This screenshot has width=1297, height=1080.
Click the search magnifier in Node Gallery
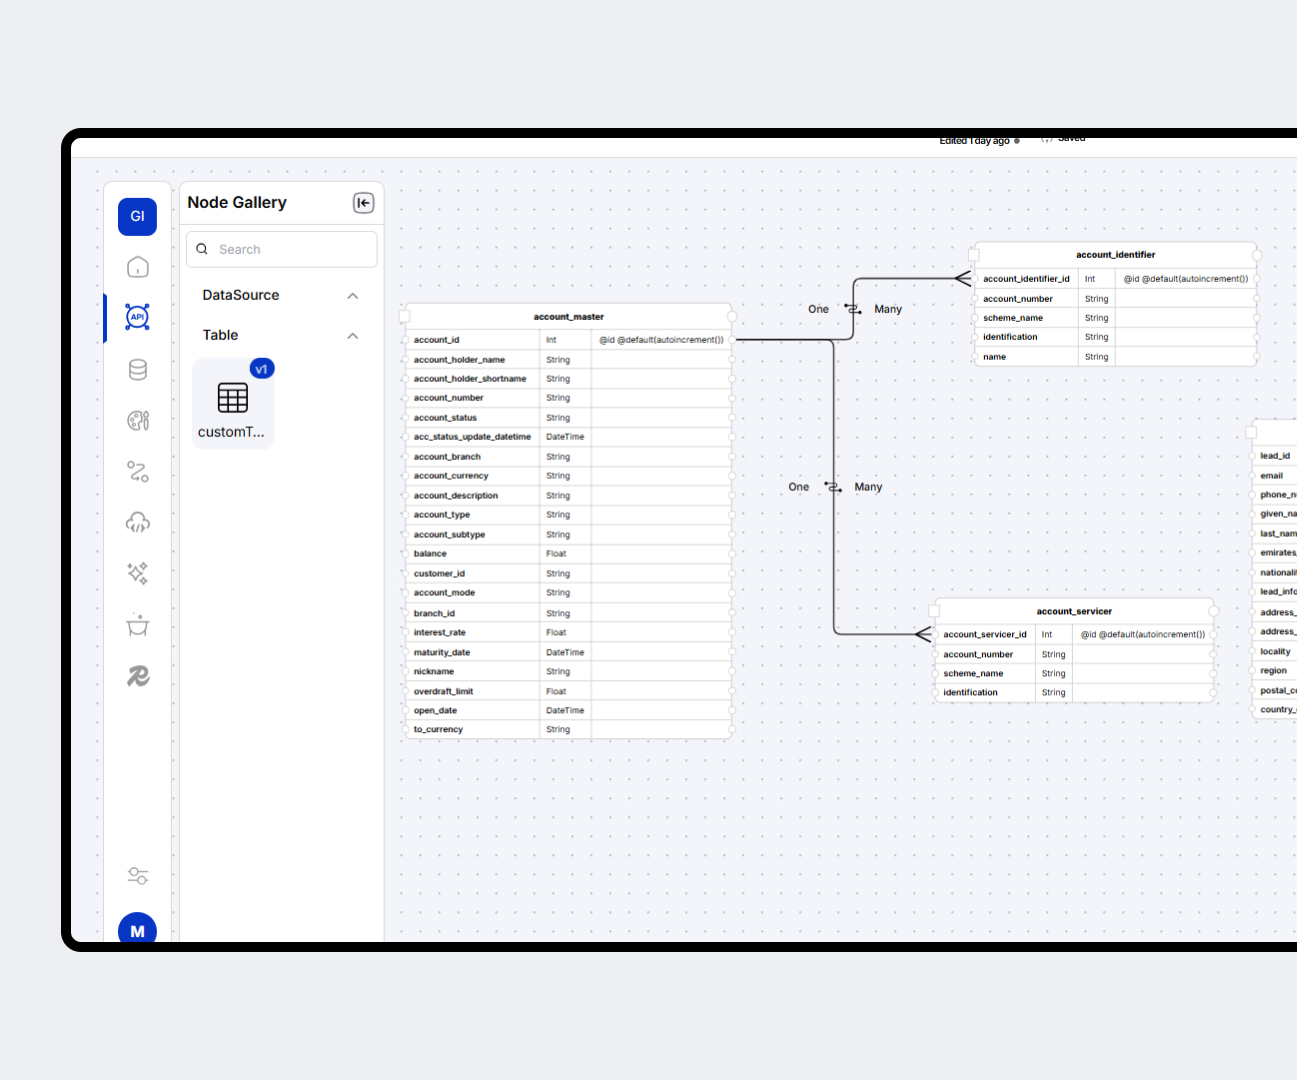click(202, 248)
